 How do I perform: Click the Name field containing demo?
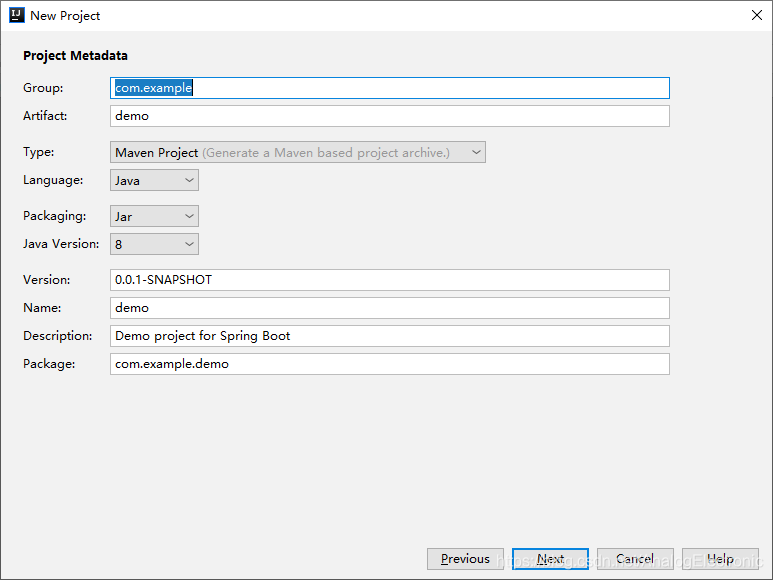pos(389,308)
